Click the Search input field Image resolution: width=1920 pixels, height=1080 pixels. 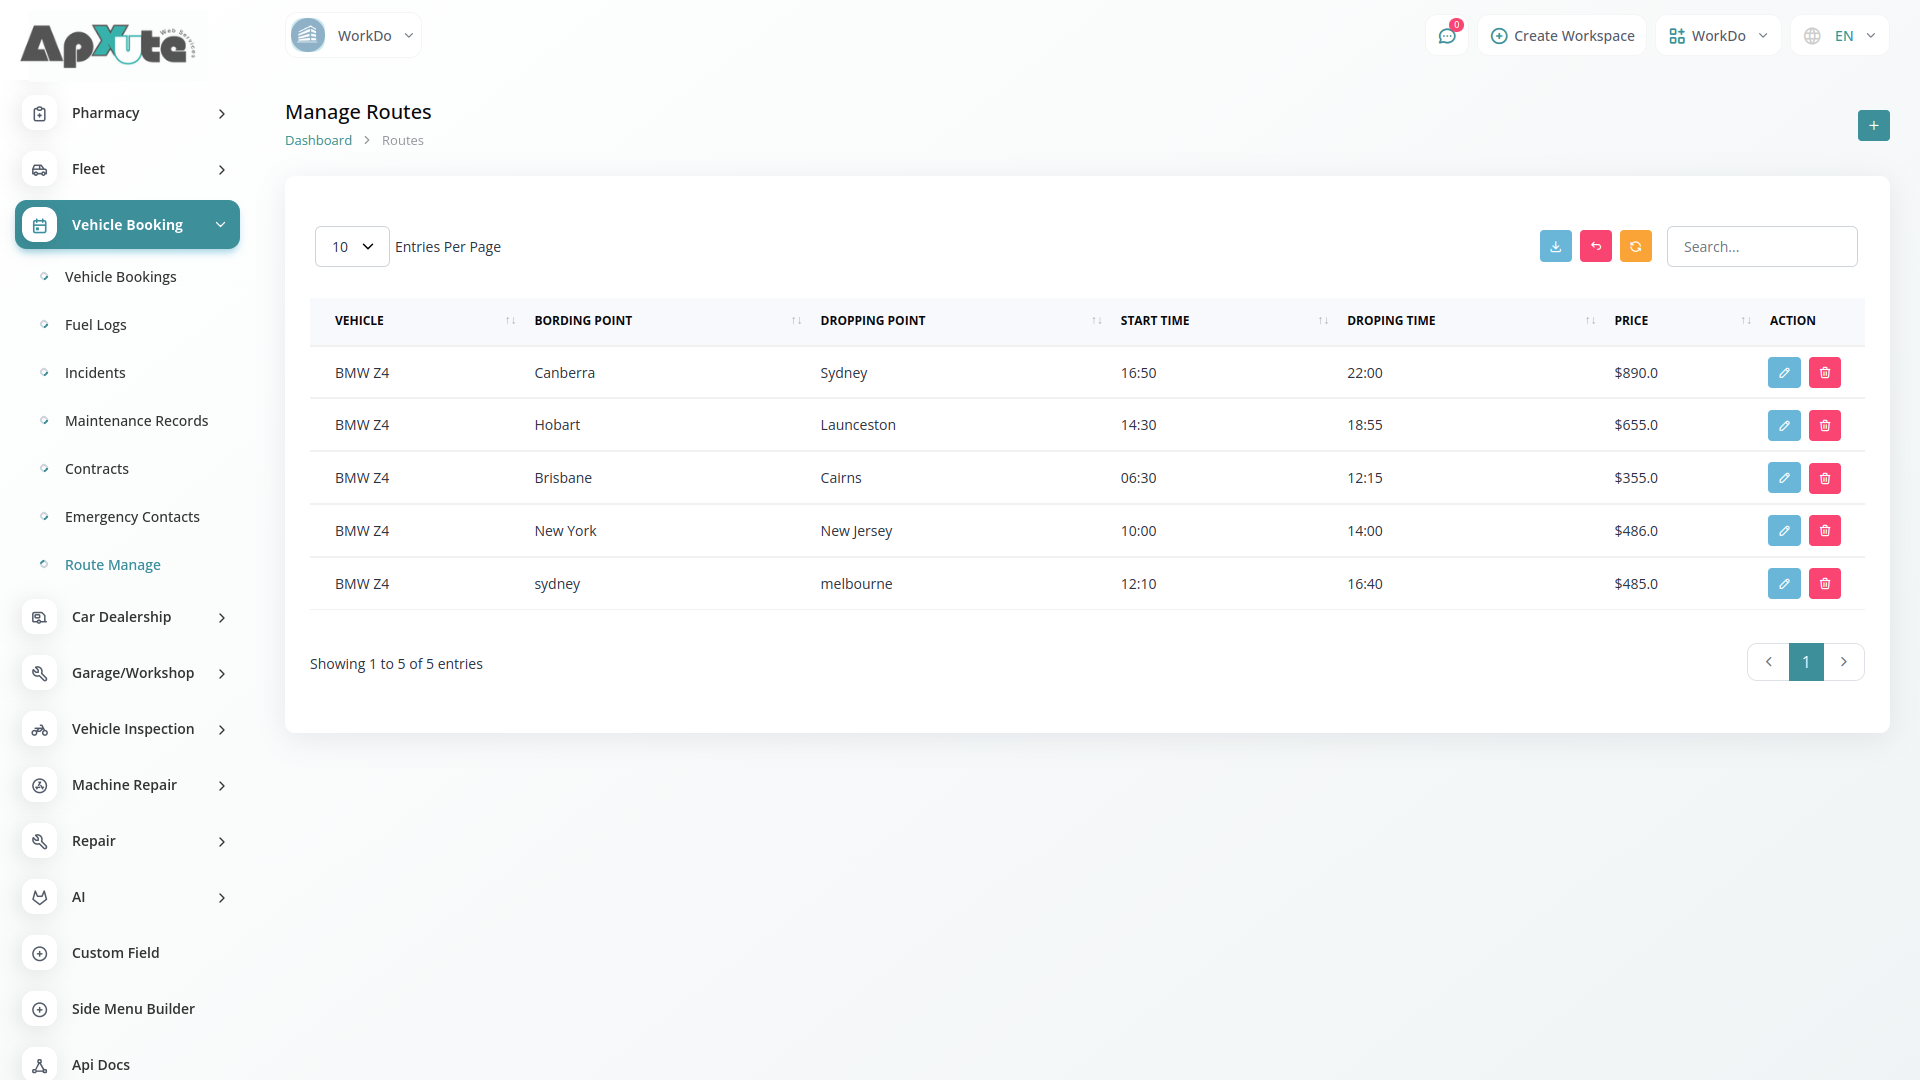[x=1761, y=247]
